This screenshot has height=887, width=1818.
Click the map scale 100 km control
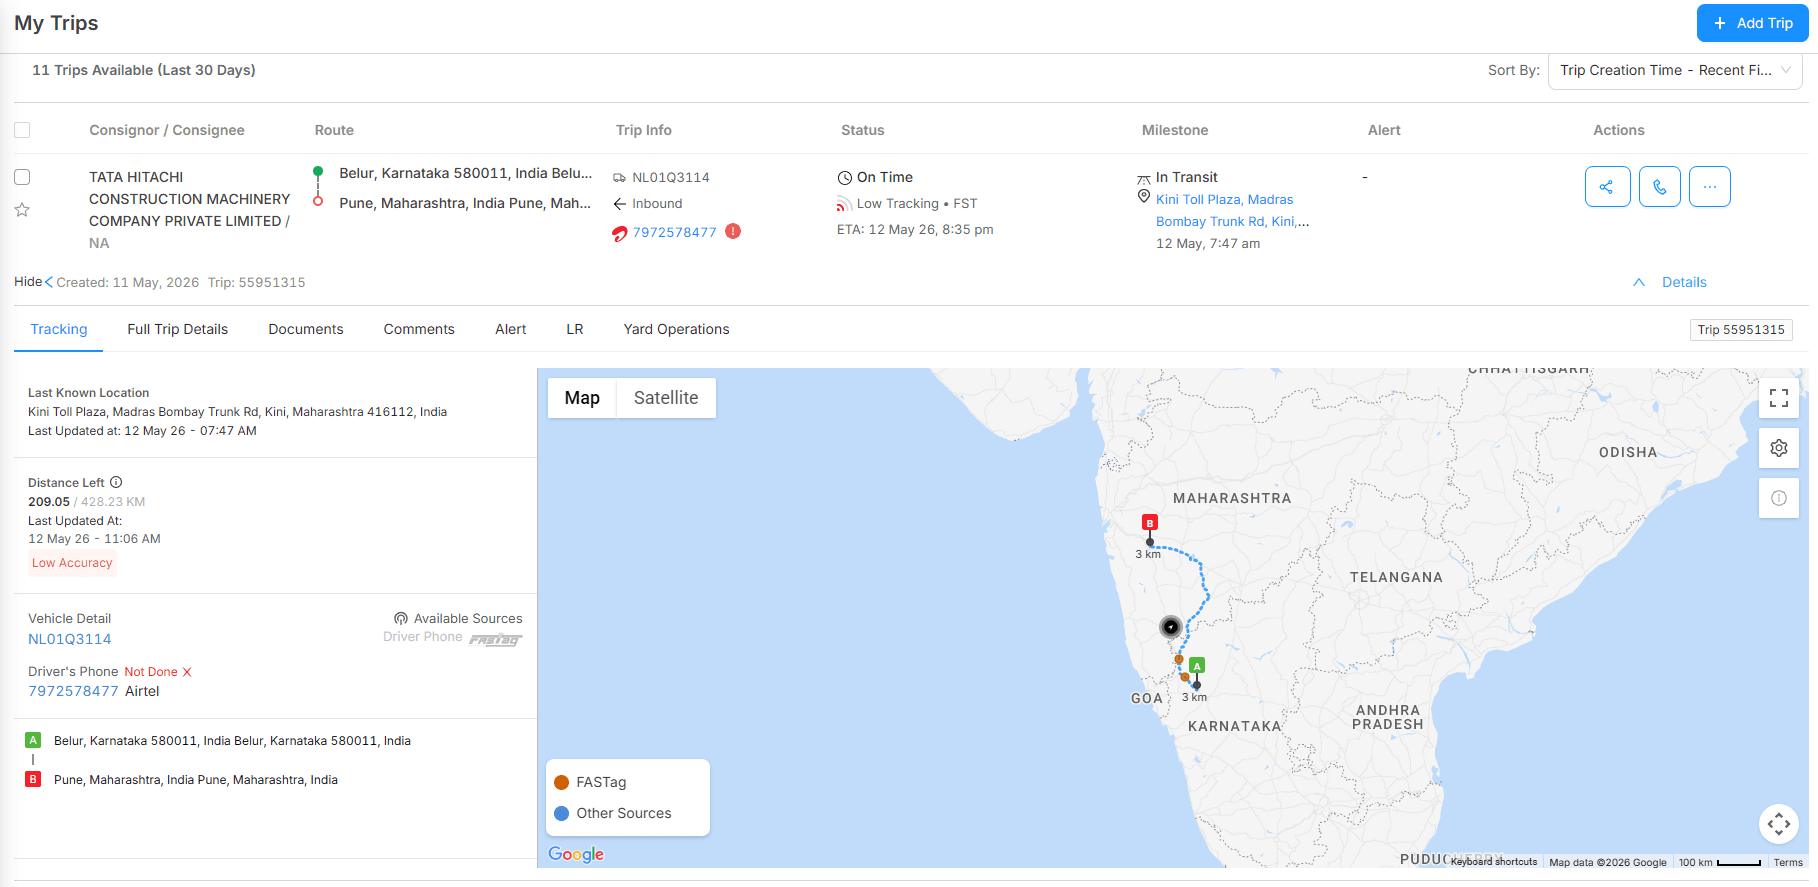coord(1720,862)
